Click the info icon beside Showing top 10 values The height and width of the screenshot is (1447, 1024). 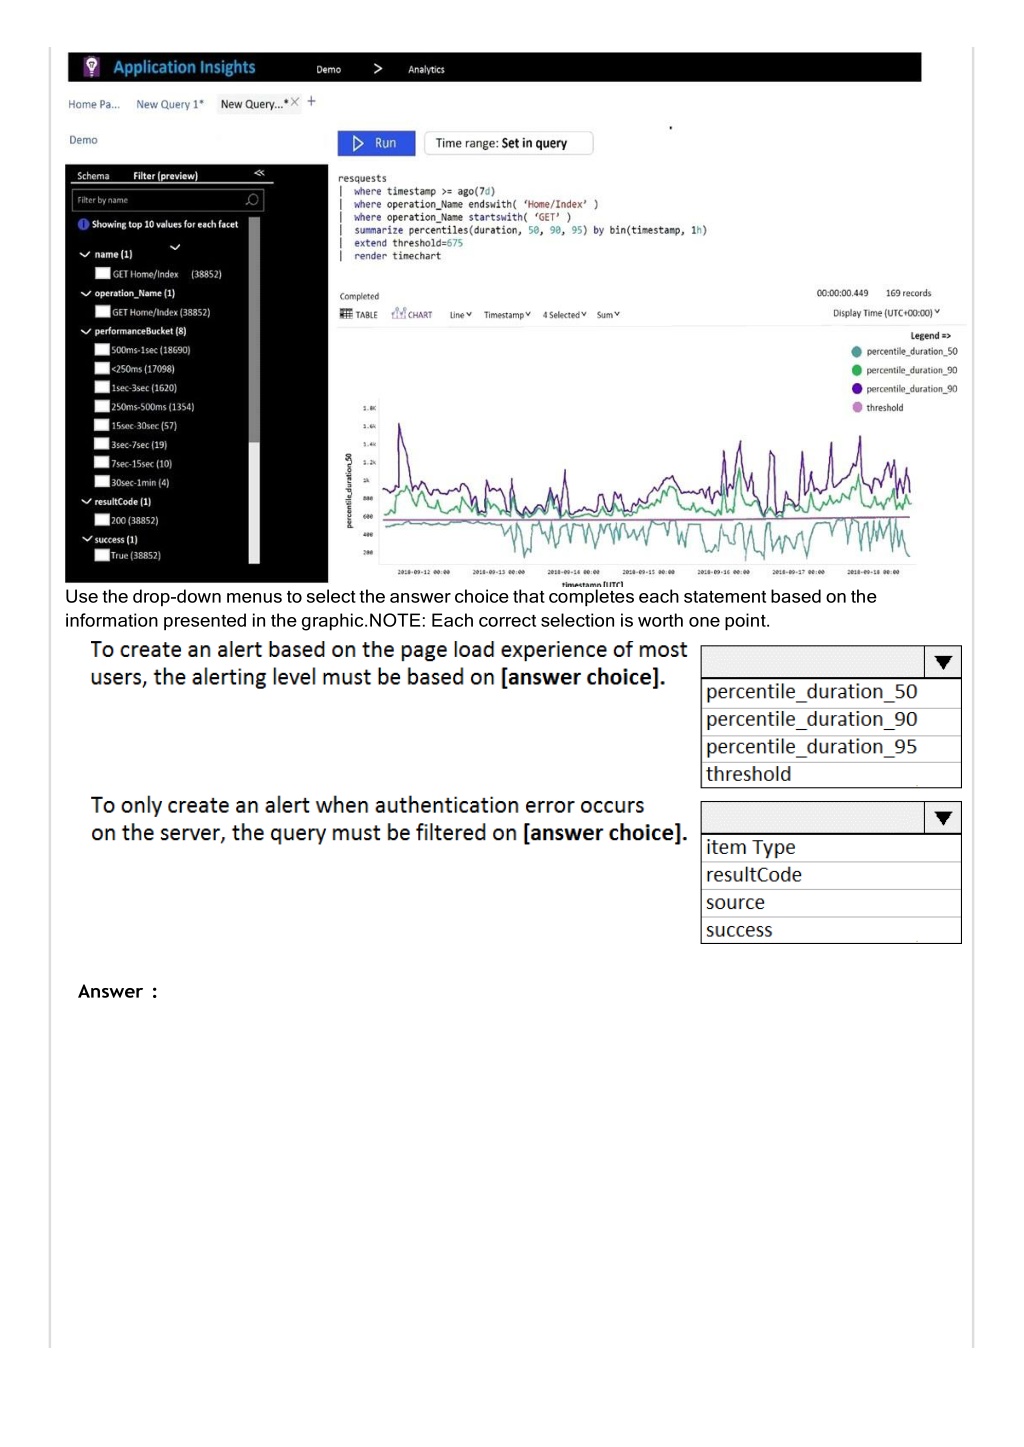(x=83, y=225)
